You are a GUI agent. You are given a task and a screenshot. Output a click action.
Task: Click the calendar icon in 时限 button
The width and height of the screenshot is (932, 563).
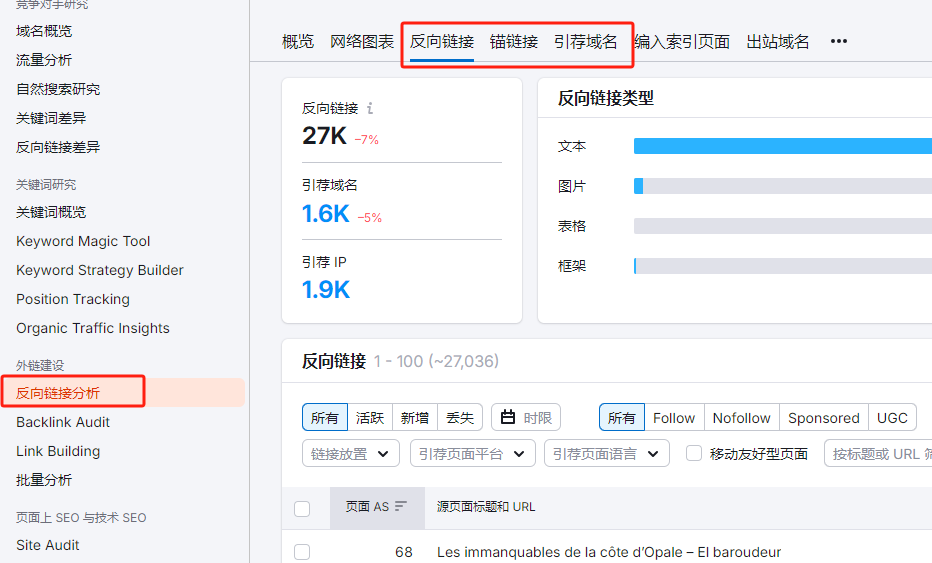(508, 417)
